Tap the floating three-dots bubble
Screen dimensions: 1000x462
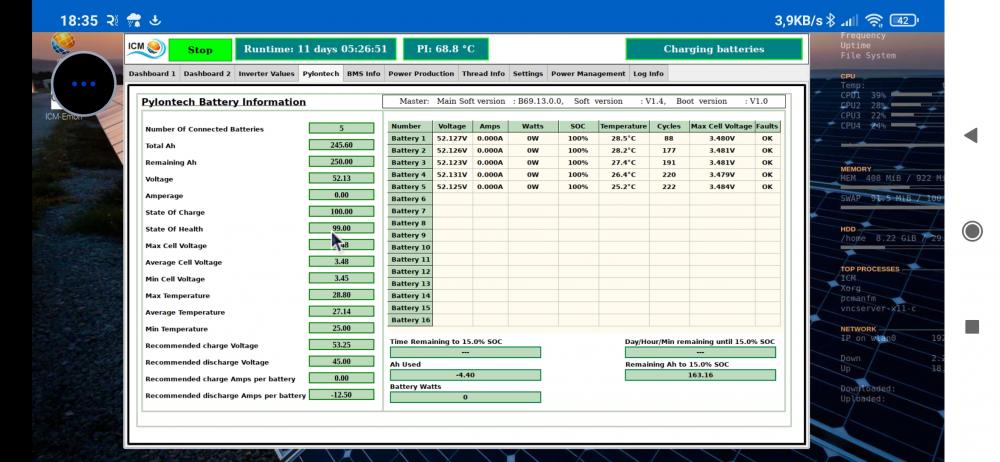tap(84, 84)
